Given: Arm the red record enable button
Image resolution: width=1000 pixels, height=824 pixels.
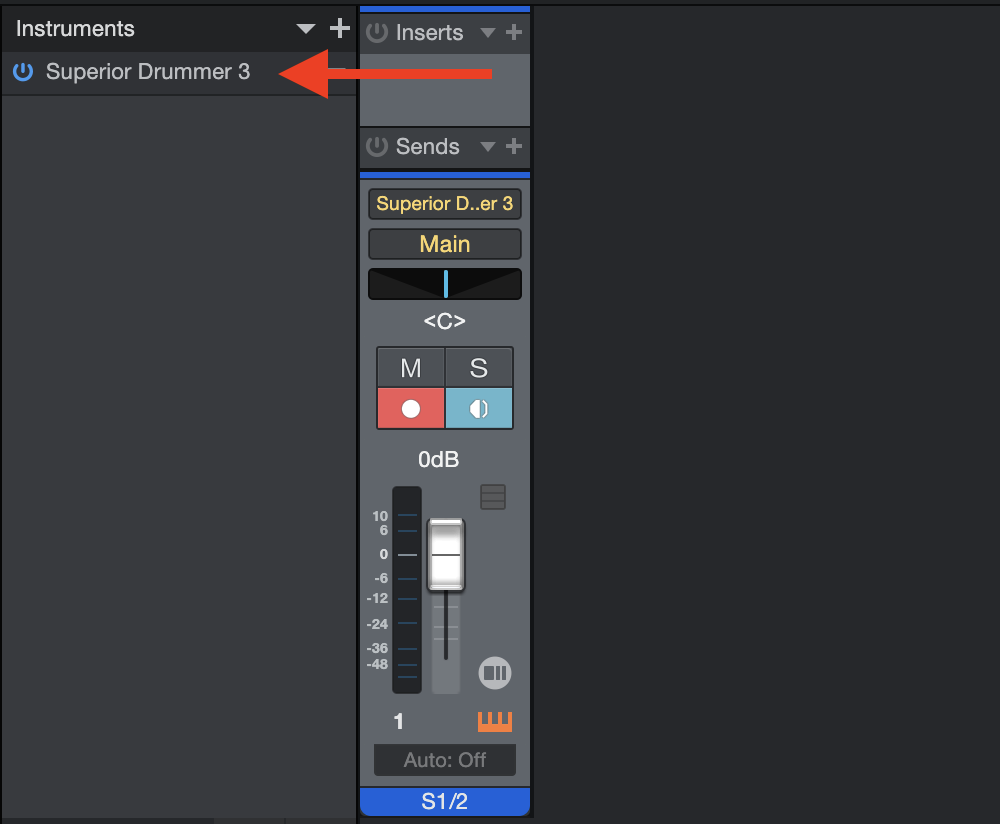Looking at the screenshot, I should point(411,408).
